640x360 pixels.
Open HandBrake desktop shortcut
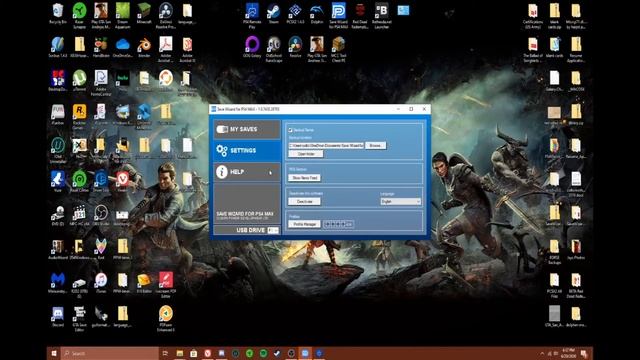pos(101,47)
